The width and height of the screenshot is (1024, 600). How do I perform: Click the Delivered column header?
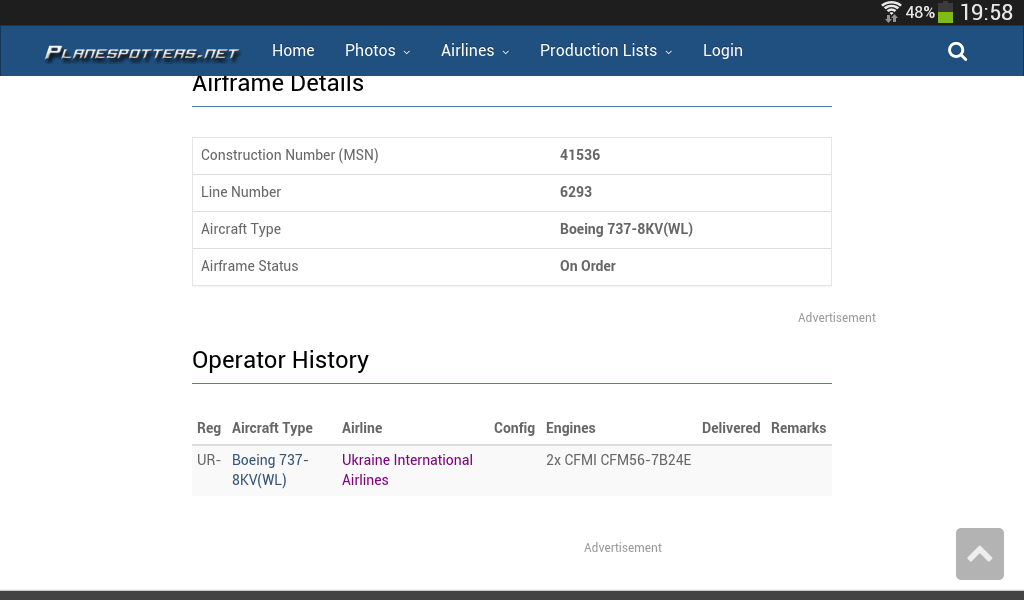pos(730,428)
